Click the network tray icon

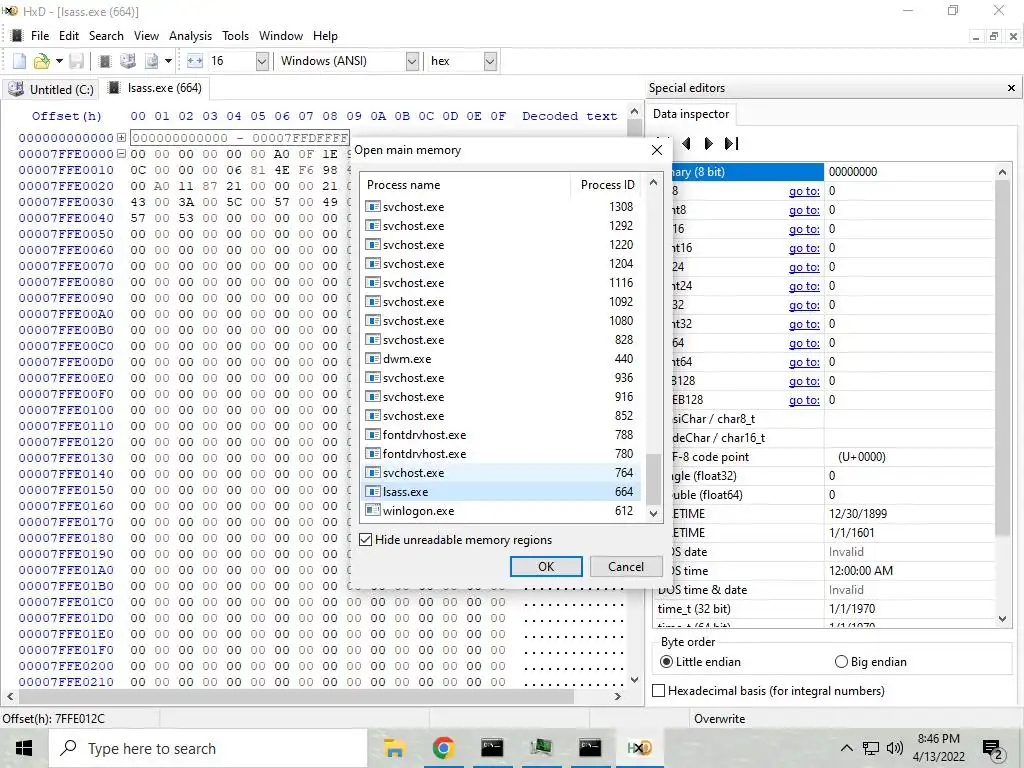(871, 748)
